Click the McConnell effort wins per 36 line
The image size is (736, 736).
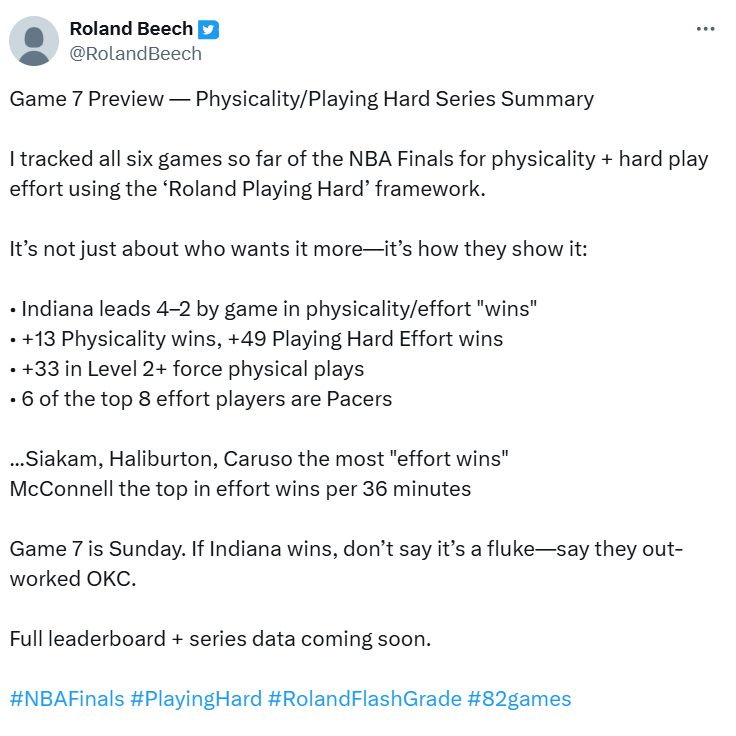pos(240,489)
